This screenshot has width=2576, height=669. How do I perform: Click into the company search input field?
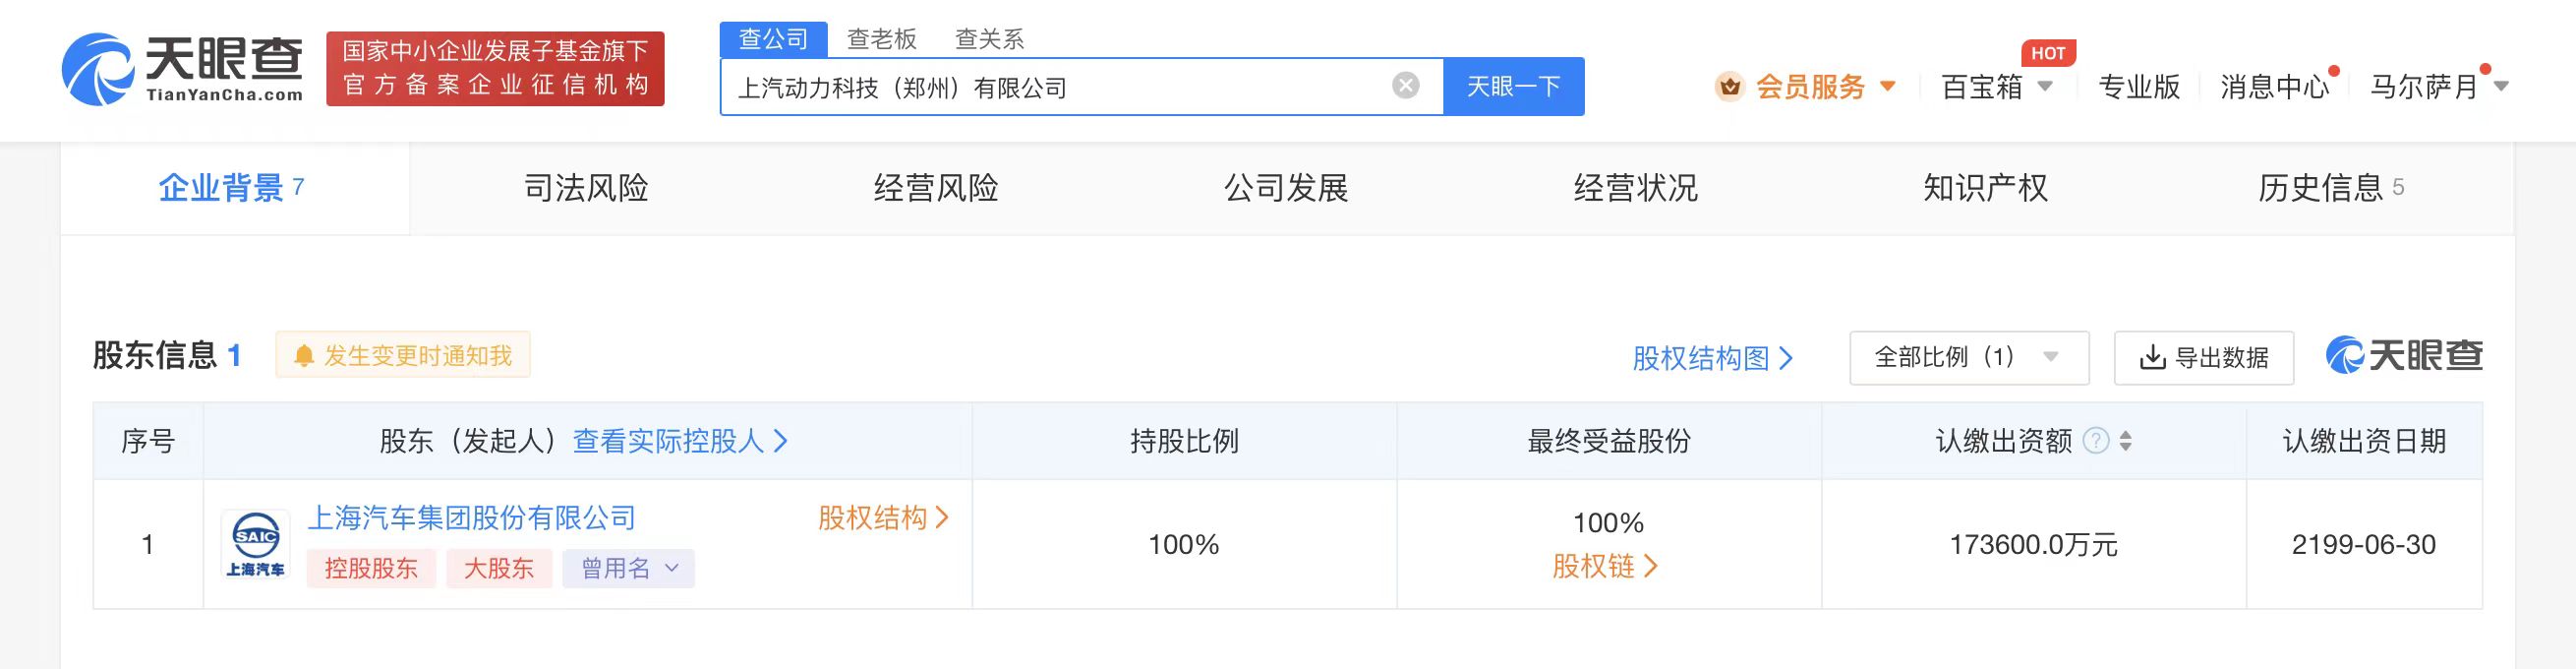coord(1050,88)
